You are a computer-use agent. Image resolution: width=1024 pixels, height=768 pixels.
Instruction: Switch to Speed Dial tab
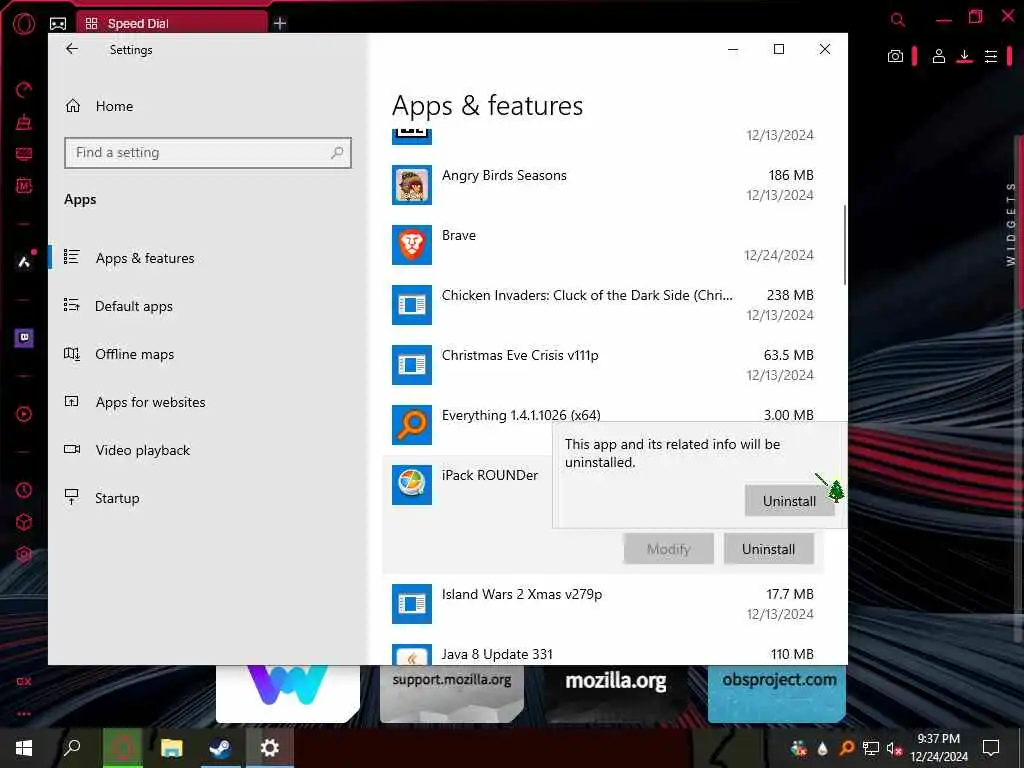click(172, 24)
